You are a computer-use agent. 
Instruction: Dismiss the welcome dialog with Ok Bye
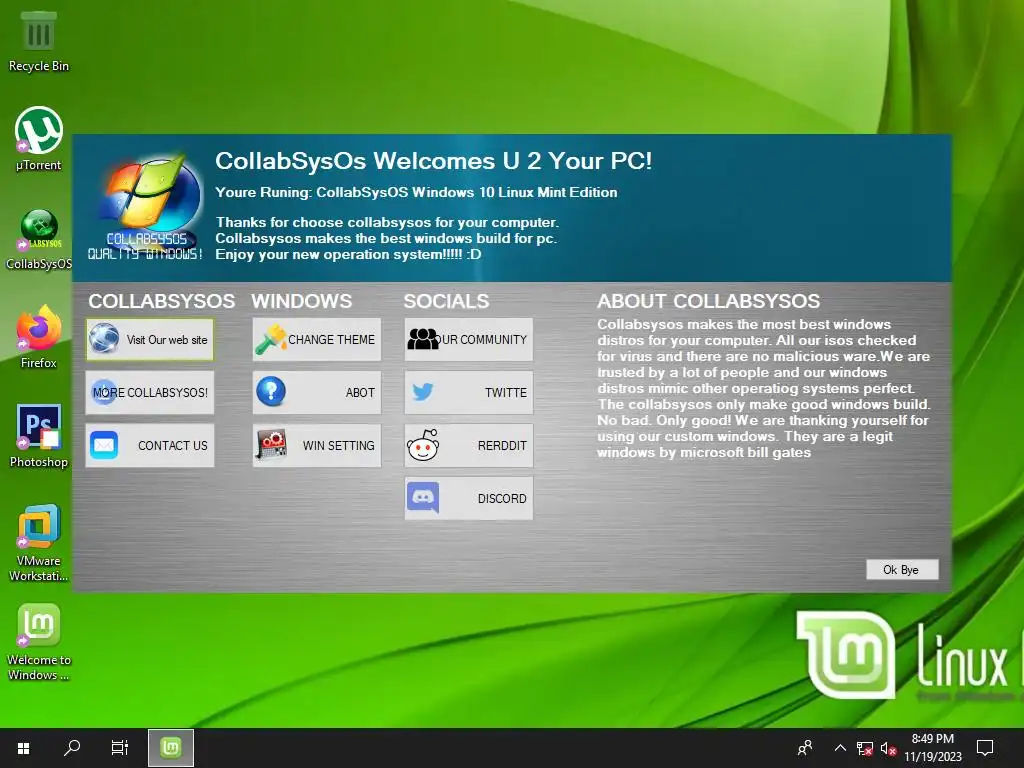[902, 569]
